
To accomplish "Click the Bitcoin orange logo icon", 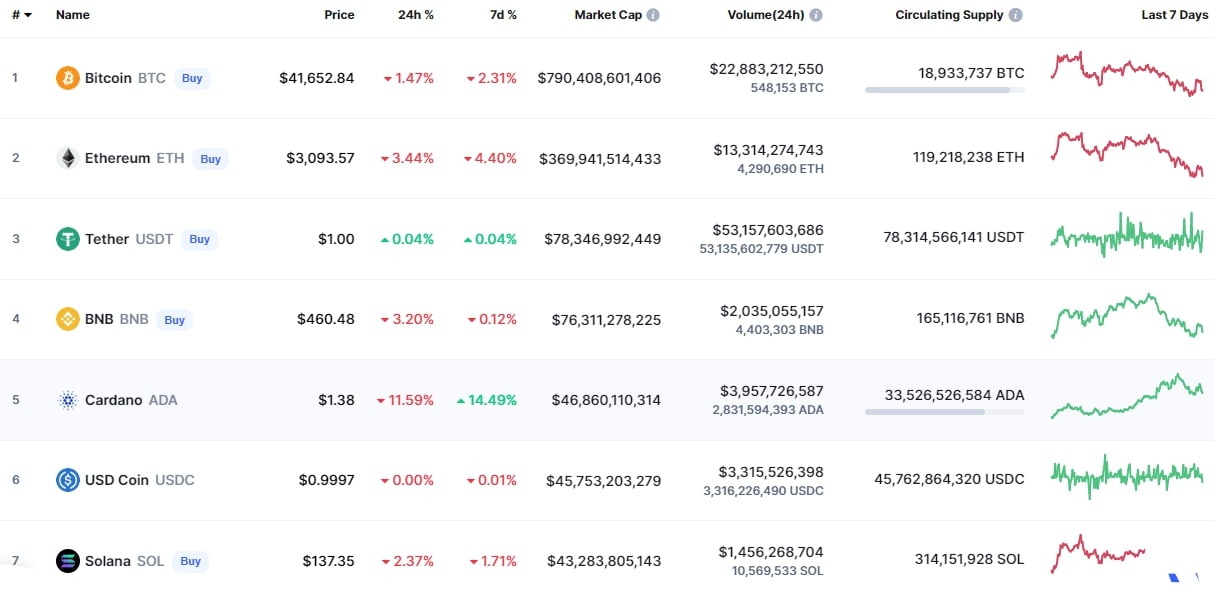I will [68, 78].
